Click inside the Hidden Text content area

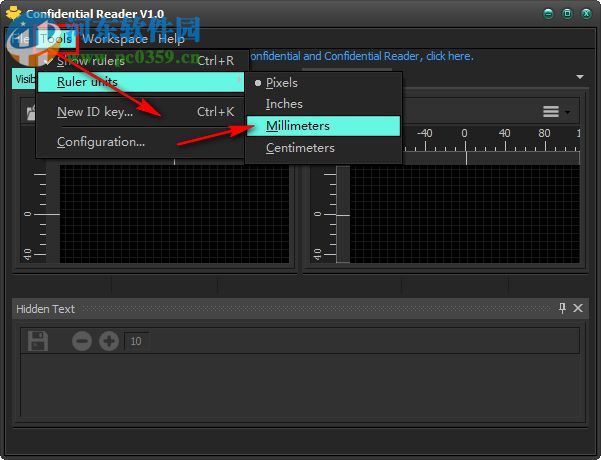[x=300, y=385]
